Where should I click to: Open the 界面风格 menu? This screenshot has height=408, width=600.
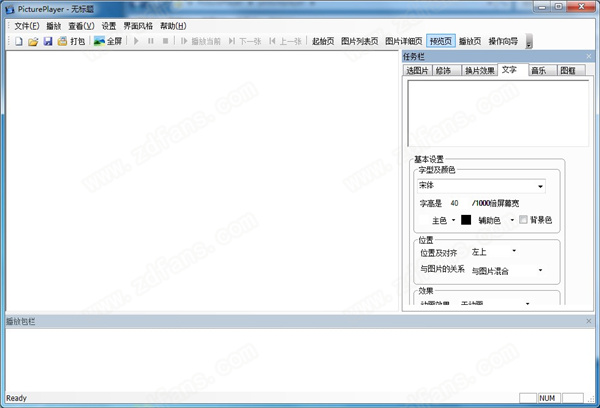pos(138,26)
